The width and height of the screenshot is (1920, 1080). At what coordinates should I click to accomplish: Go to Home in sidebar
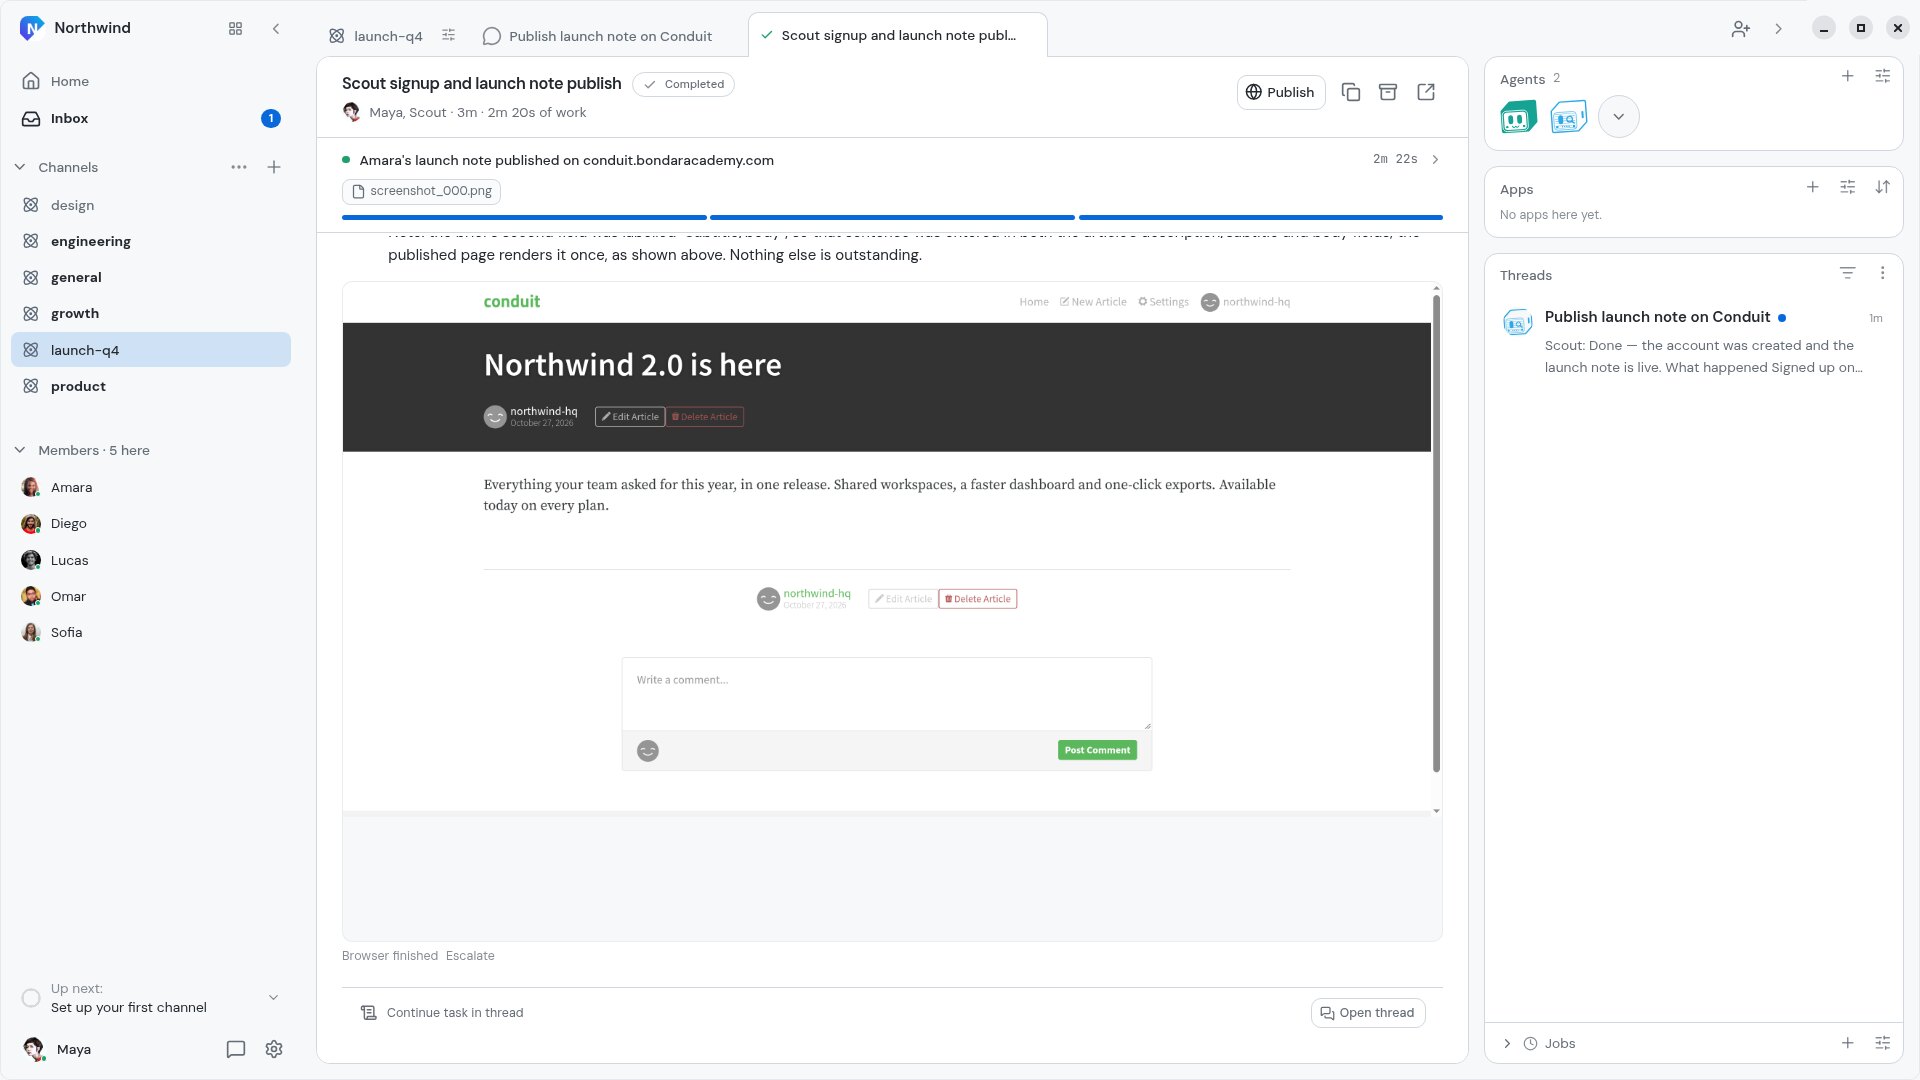tap(151, 81)
